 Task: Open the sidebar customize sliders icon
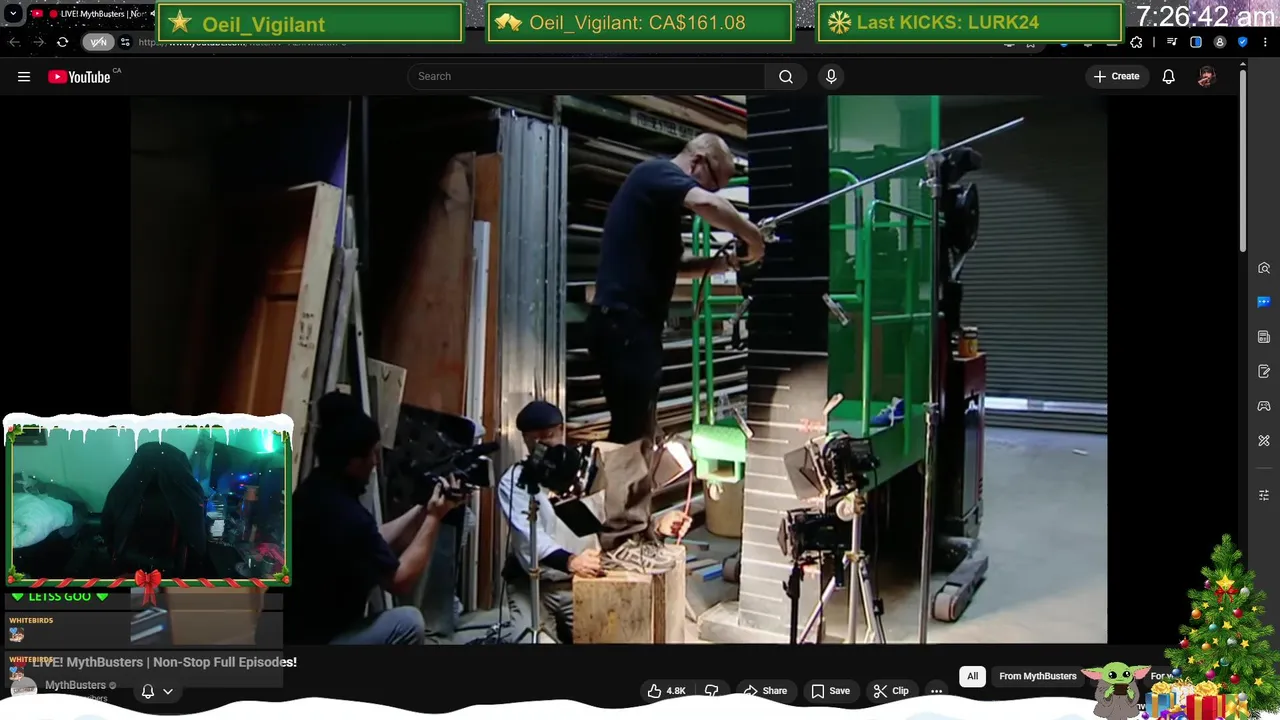(1264, 495)
